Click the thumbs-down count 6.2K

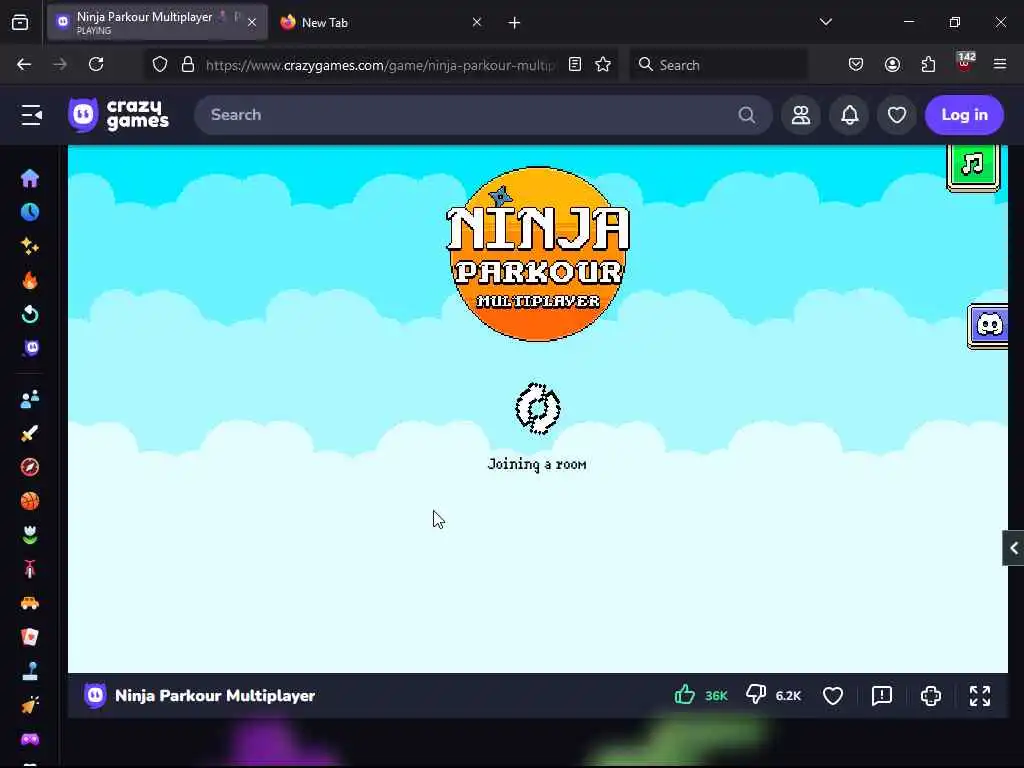click(x=788, y=696)
